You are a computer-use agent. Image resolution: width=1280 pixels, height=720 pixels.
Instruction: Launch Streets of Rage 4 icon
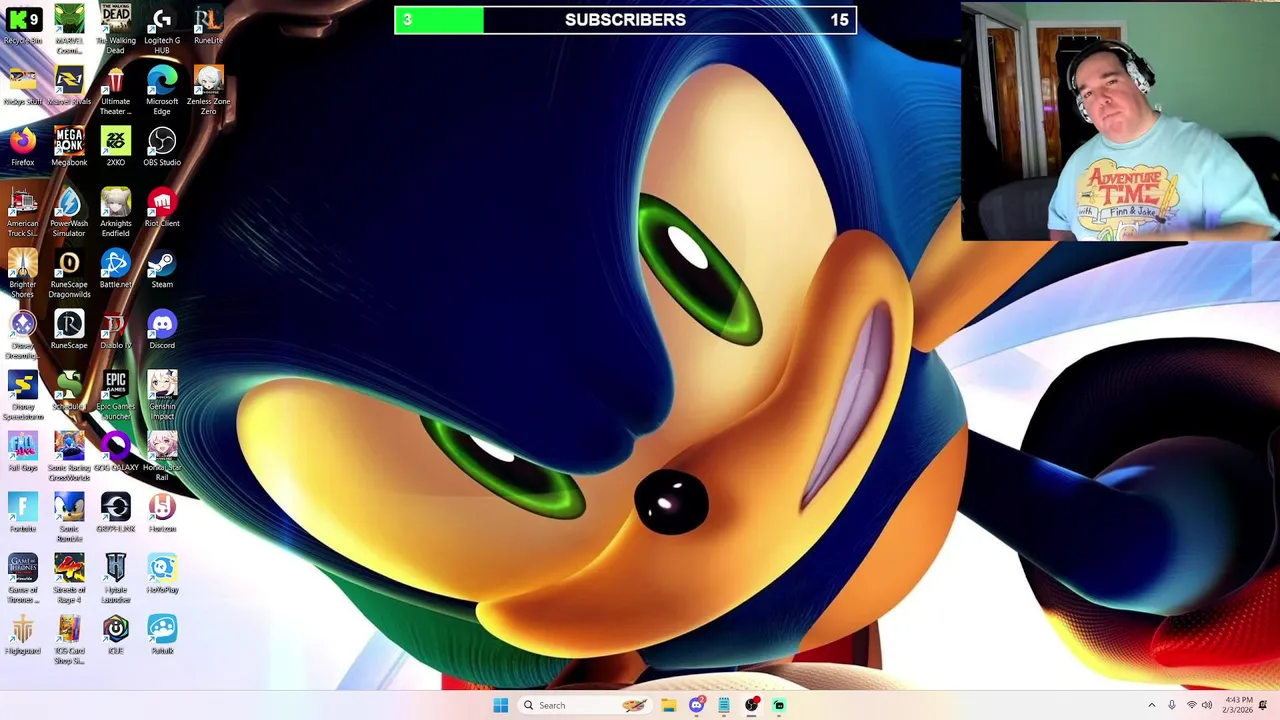[69, 579]
